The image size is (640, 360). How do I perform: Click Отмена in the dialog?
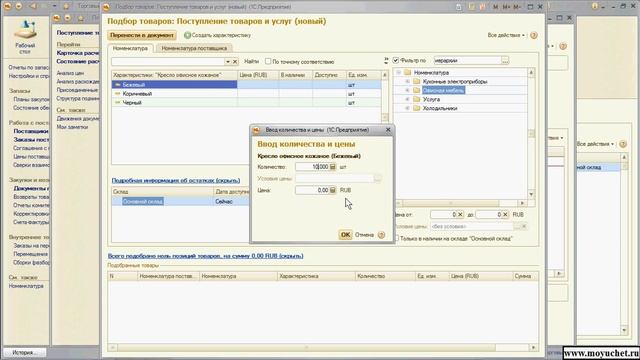click(x=364, y=235)
